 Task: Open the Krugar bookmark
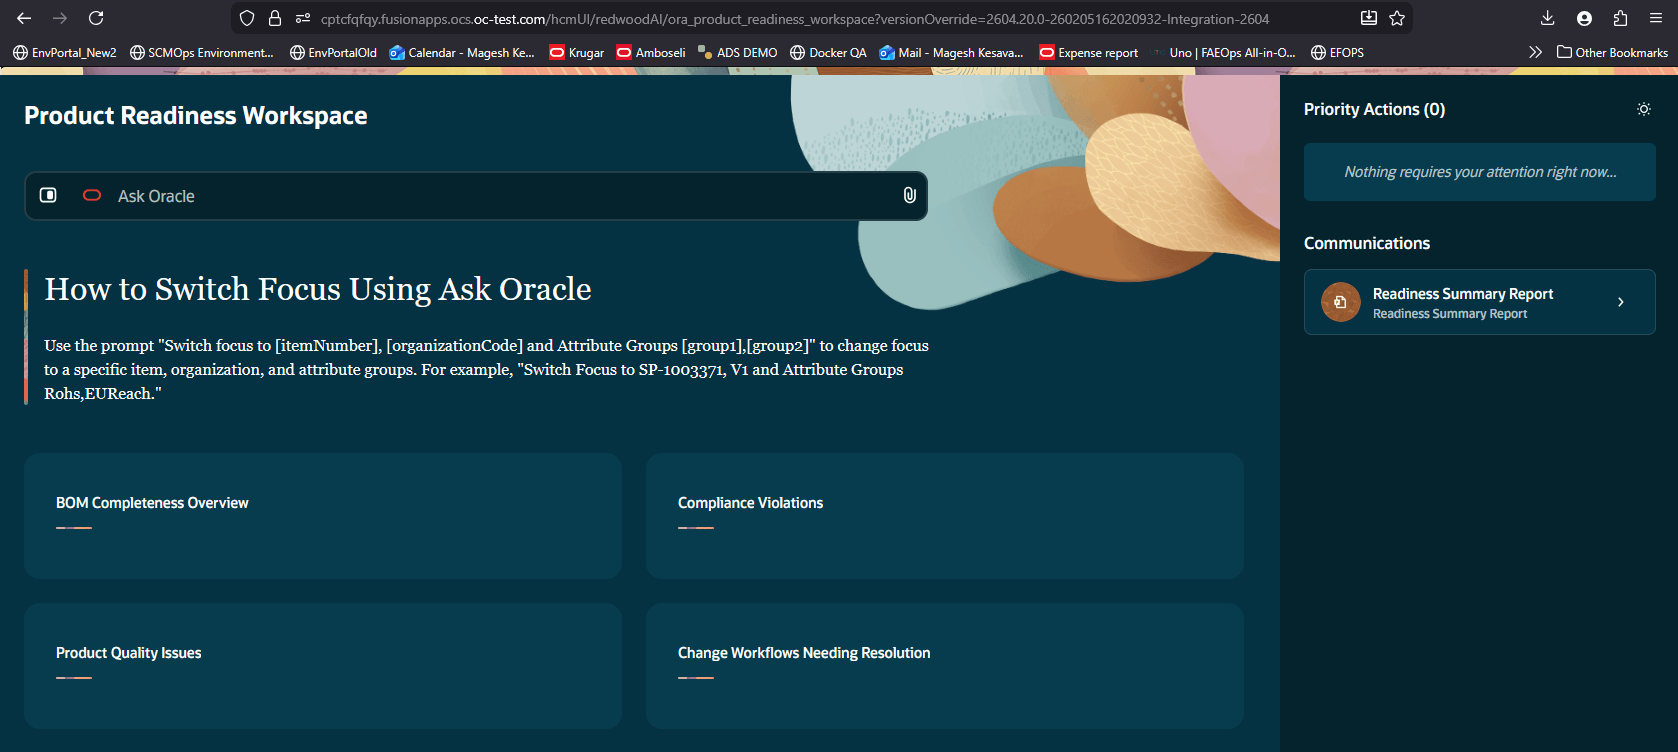pos(577,53)
